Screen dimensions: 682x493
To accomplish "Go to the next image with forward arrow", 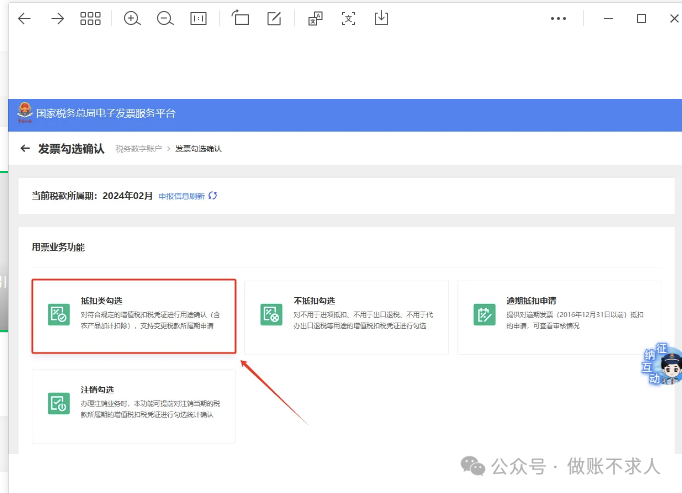I will (x=57, y=18).
